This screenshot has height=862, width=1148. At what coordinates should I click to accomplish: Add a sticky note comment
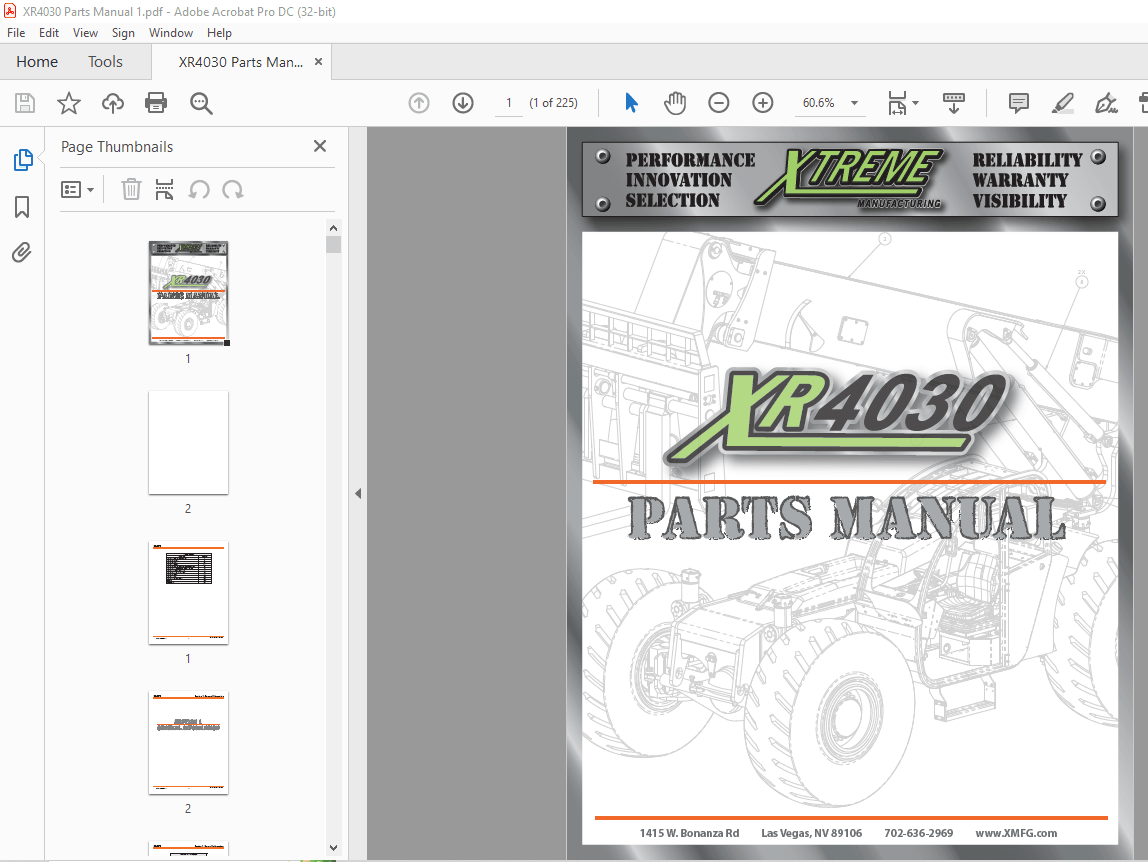(x=1018, y=103)
